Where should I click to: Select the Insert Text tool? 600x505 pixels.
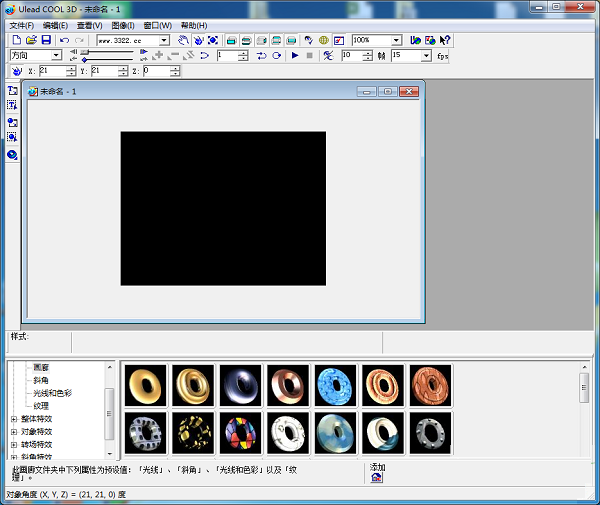[12, 90]
